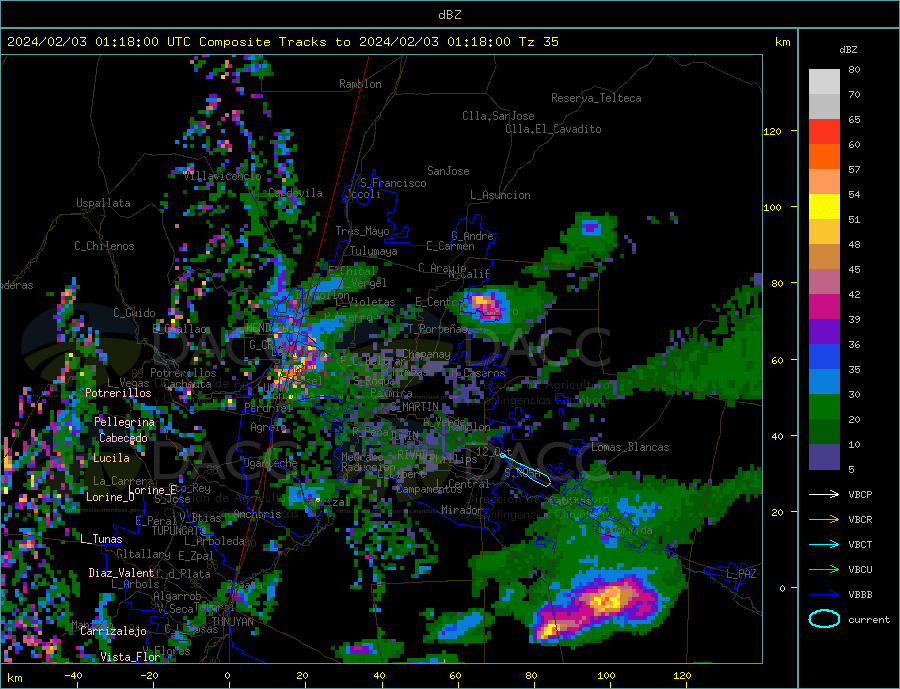
Task: Click the 'Uspallata' map label
Action: (103, 203)
